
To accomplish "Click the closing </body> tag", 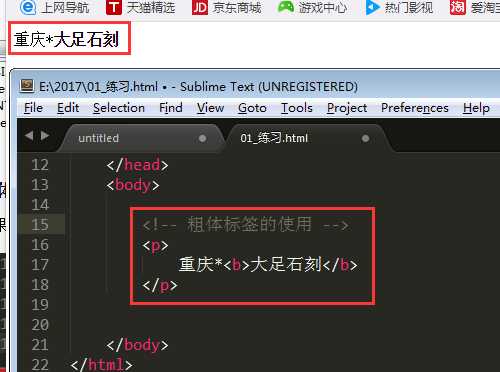I will point(137,345).
